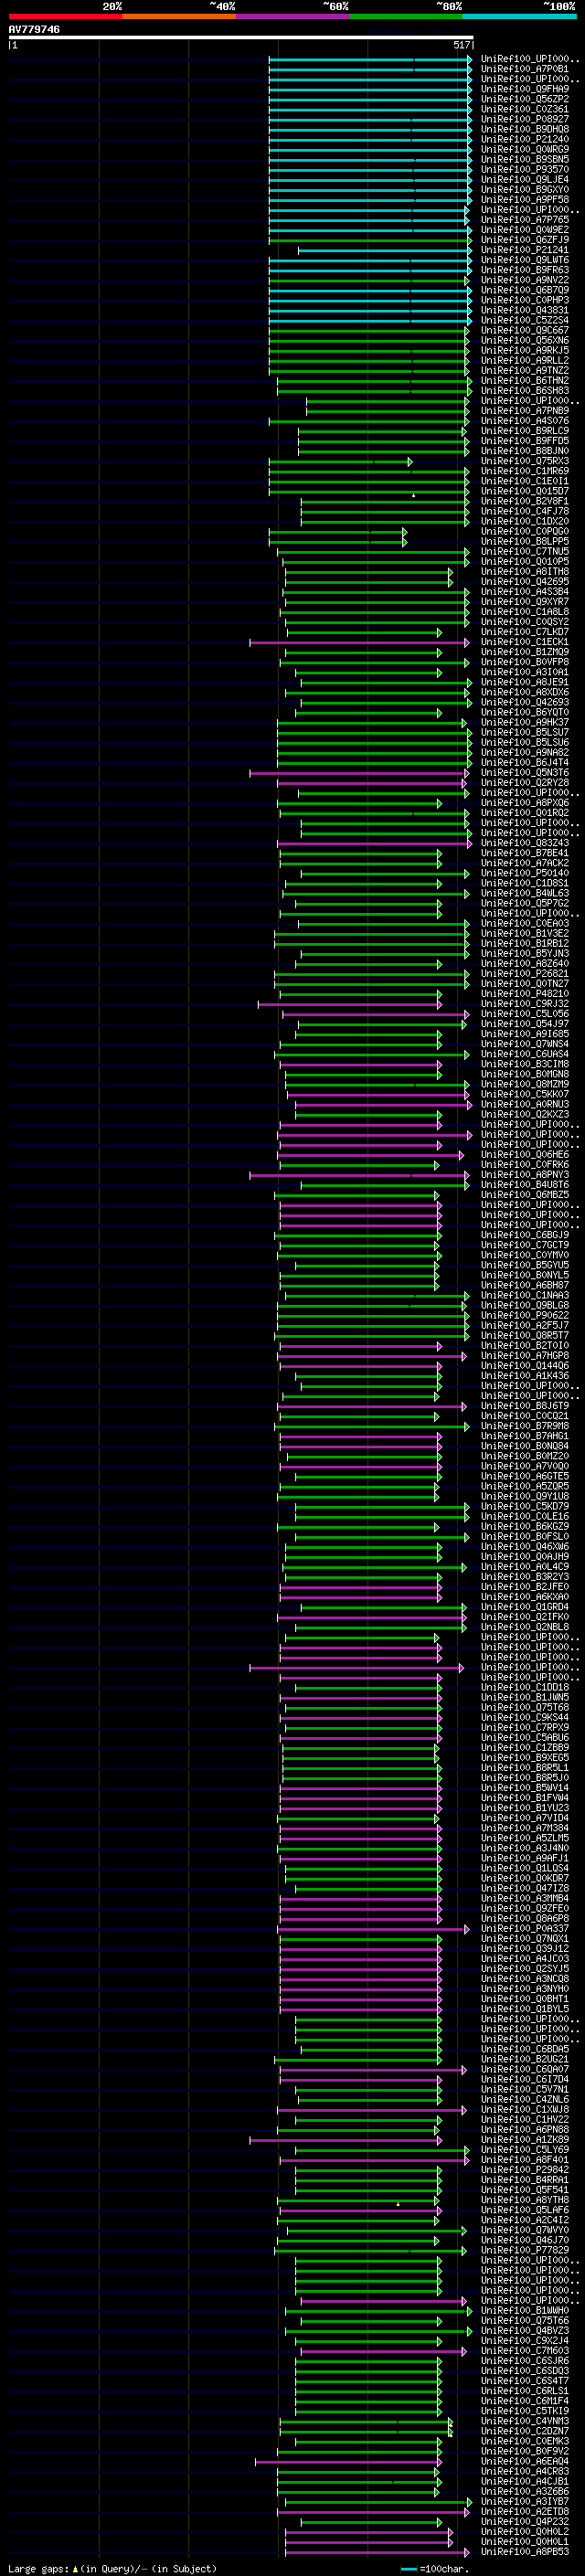Select label UniRef100_A2ET08

point(524,2512)
